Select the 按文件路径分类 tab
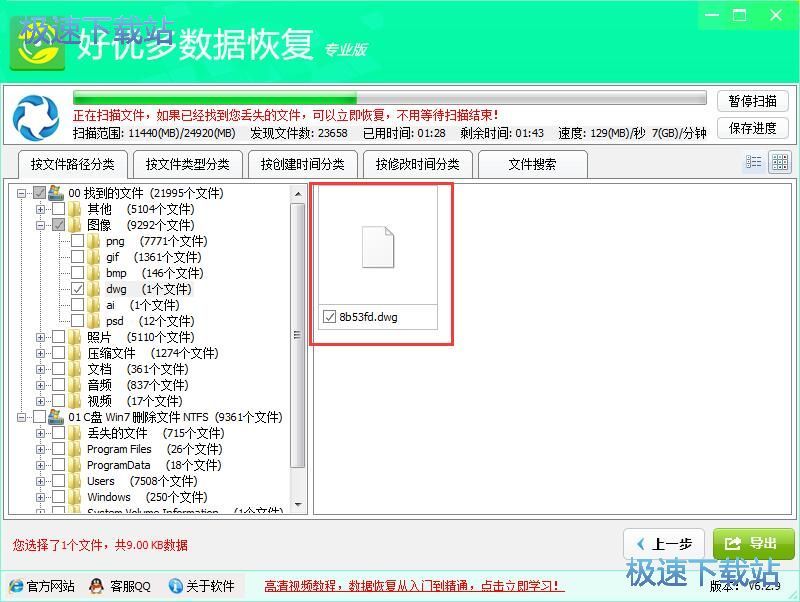 (72, 164)
